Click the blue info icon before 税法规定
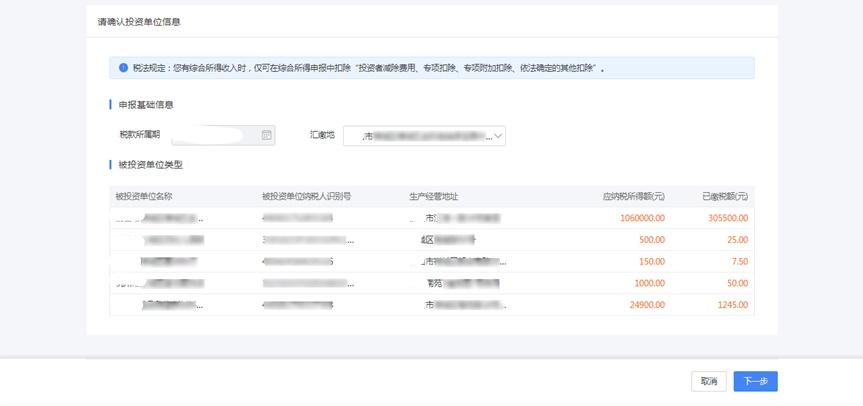 pos(123,68)
